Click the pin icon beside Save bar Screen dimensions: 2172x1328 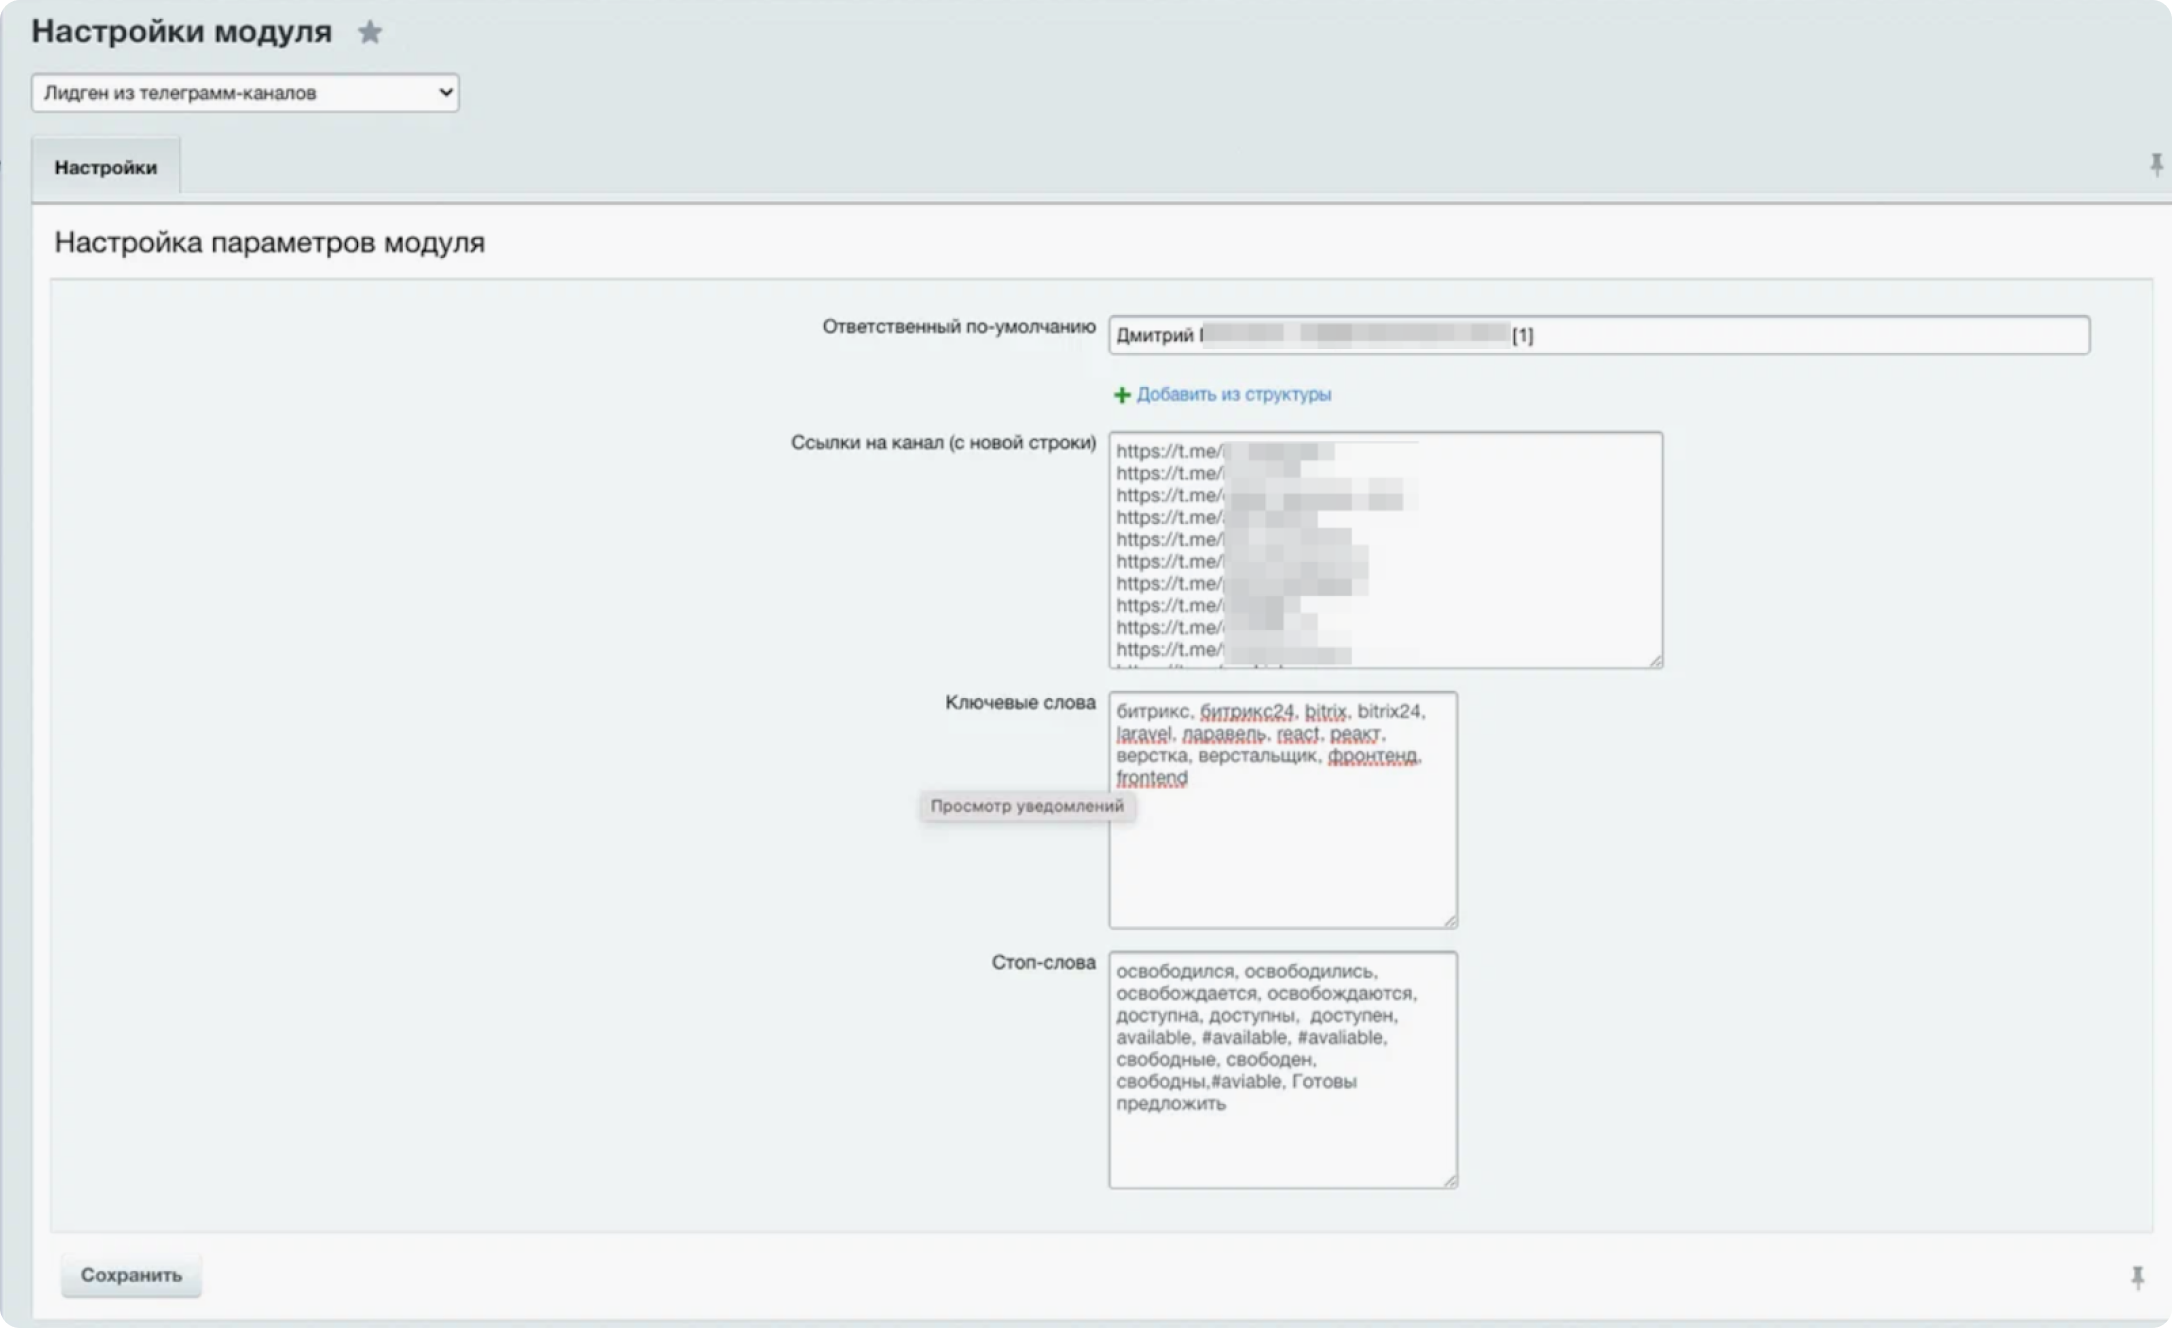(x=2137, y=1277)
